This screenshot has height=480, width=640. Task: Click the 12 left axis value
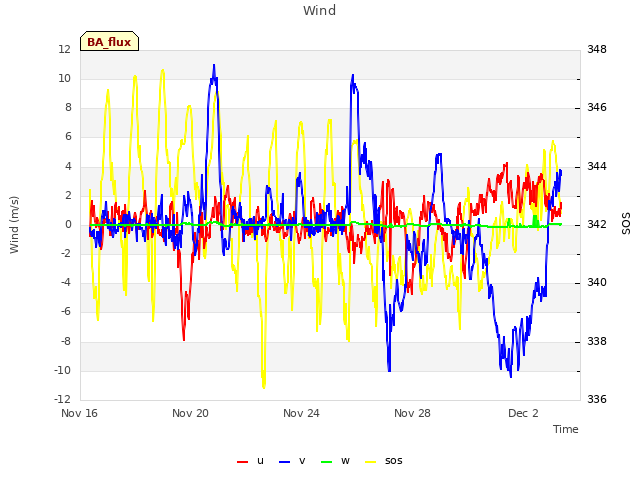pos(65,49)
